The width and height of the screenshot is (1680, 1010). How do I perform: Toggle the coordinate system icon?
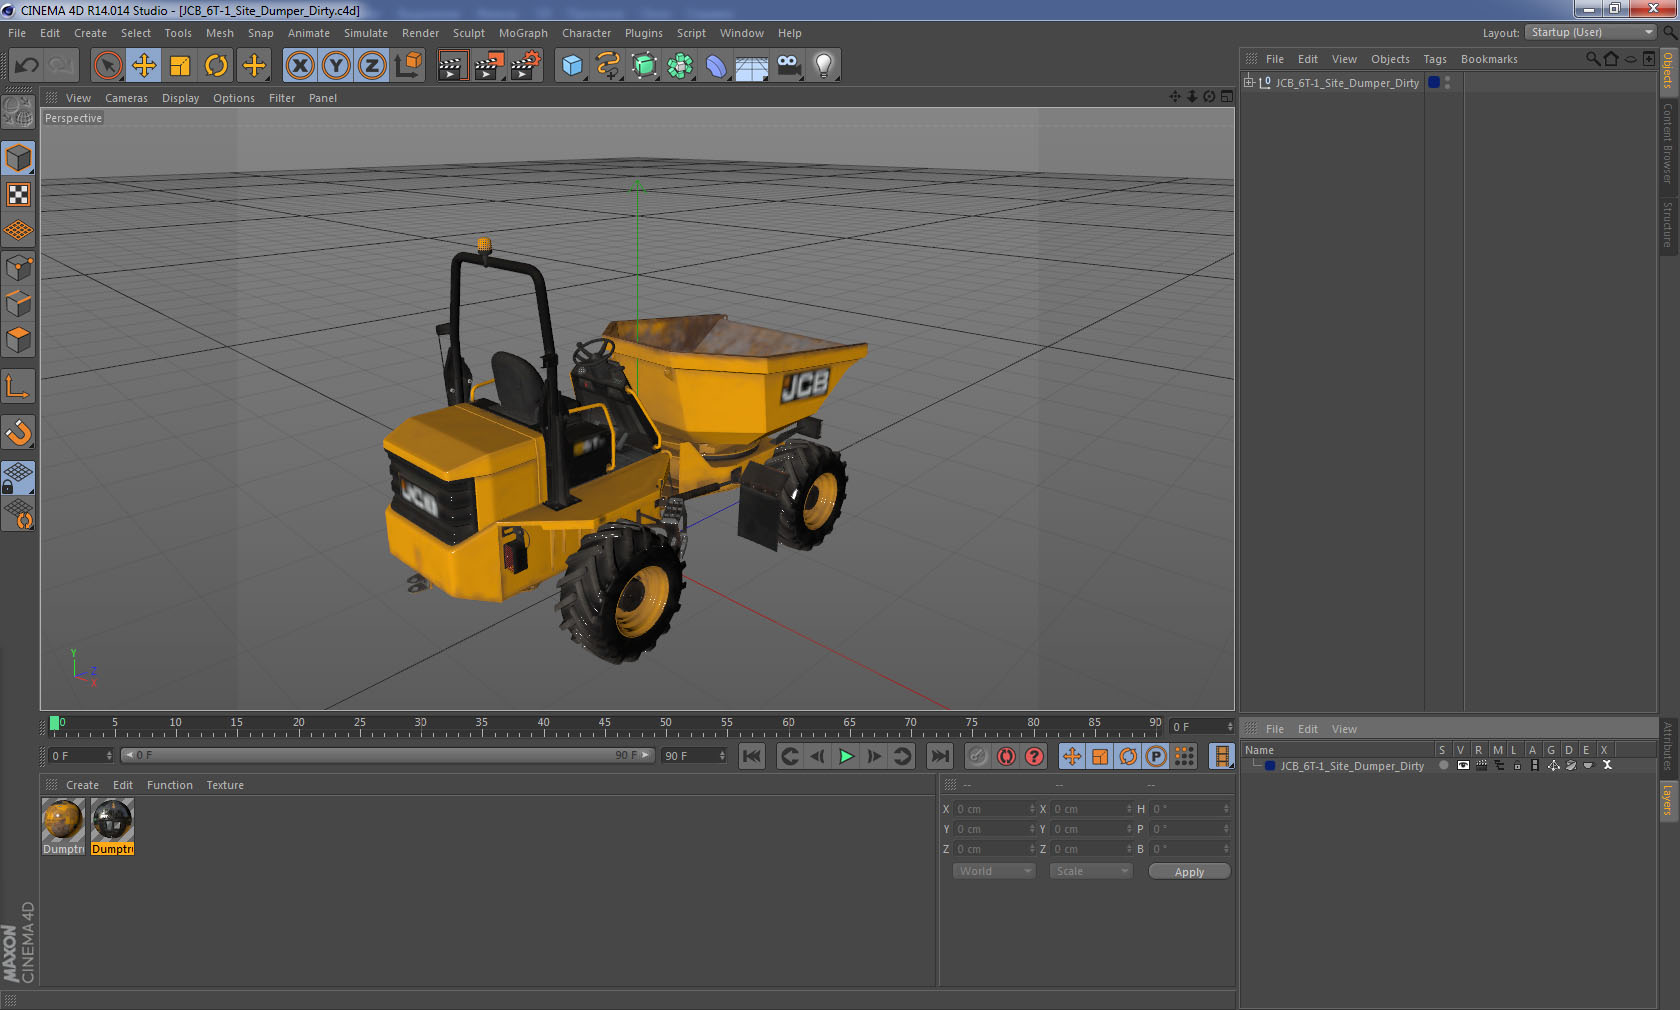(x=408, y=66)
